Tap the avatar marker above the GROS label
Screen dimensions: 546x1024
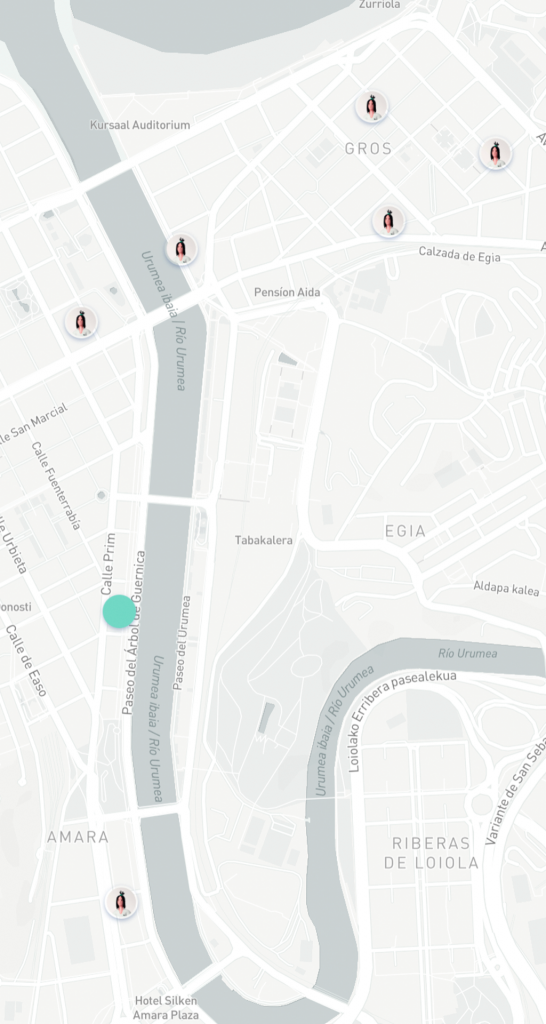(372, 107)
